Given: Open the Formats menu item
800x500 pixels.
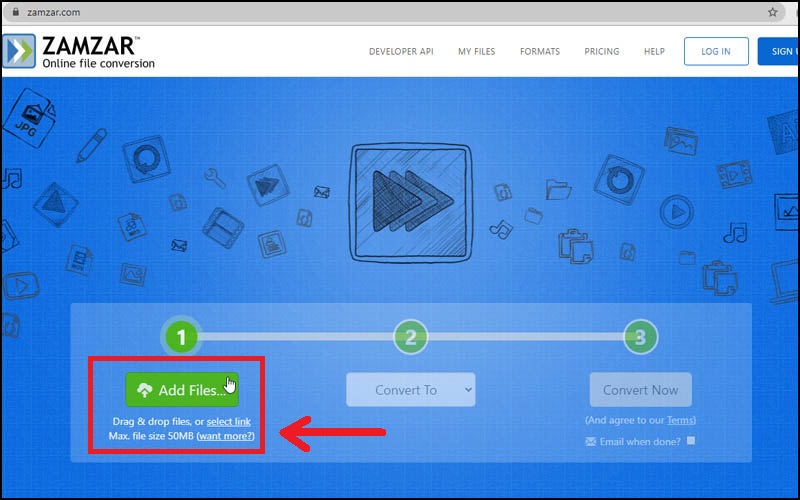Looking at the screenshot, I should point(540,52).
